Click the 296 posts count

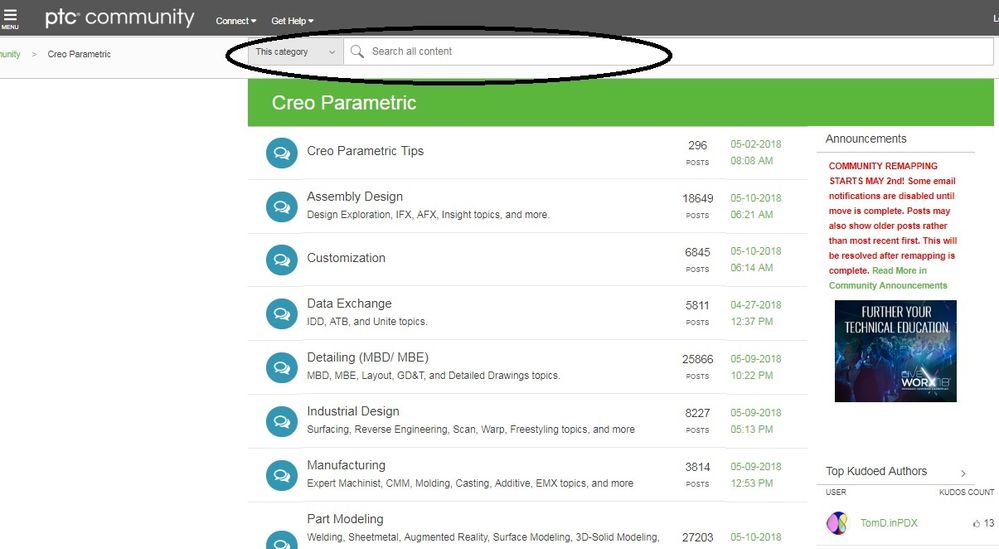pos(698,145)
